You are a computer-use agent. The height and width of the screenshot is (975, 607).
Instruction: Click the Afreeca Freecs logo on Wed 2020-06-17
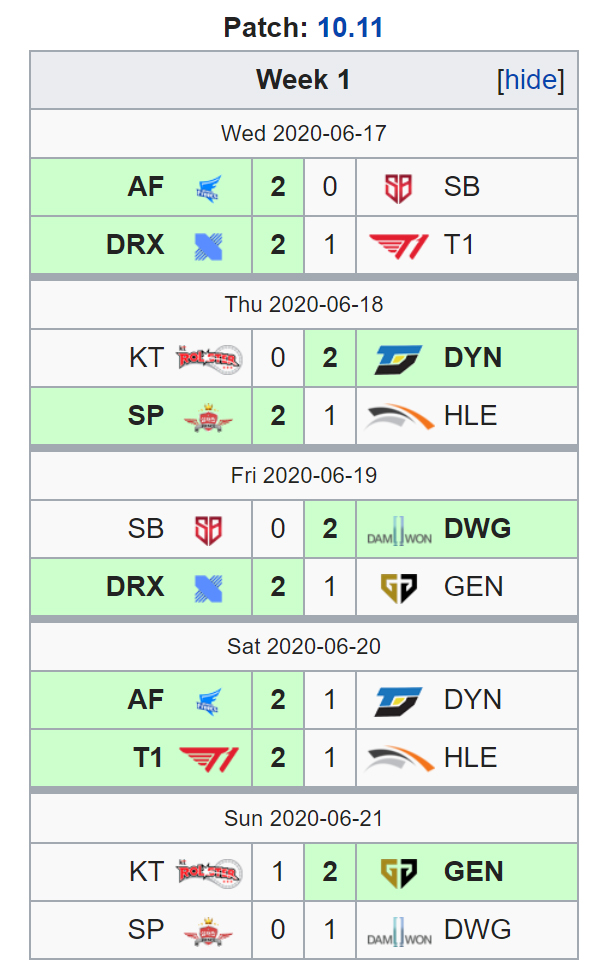click(x=208, y=188)
